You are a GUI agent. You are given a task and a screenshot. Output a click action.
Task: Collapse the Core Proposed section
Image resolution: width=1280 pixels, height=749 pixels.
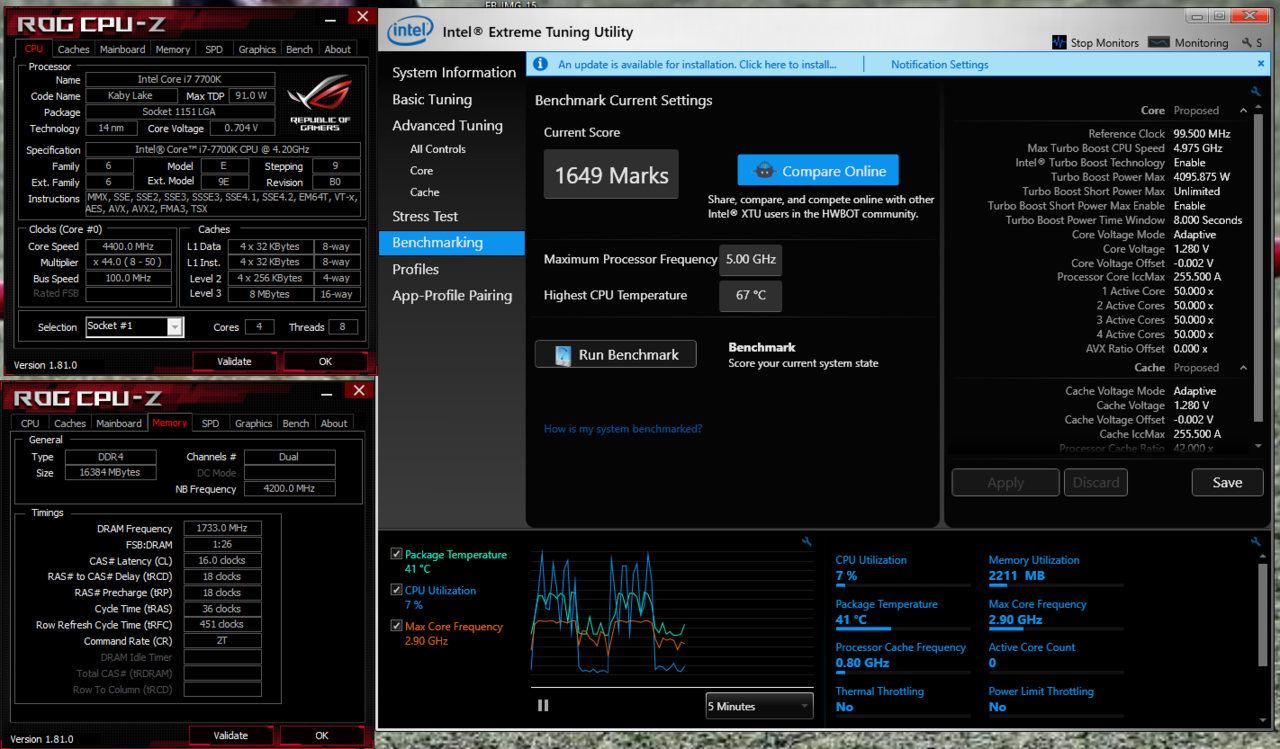[1243, 111]
